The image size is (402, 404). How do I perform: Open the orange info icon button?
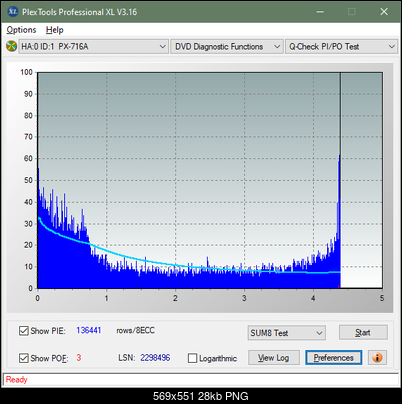[377, 358]
